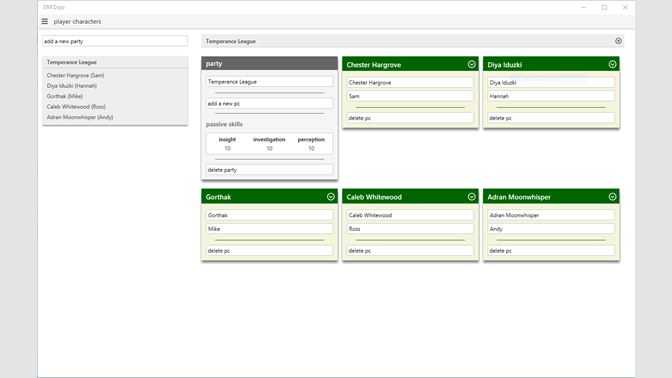Edit Caleb Whitewood character name field
Screen dimensions: 672x378
tap(410, 215)
